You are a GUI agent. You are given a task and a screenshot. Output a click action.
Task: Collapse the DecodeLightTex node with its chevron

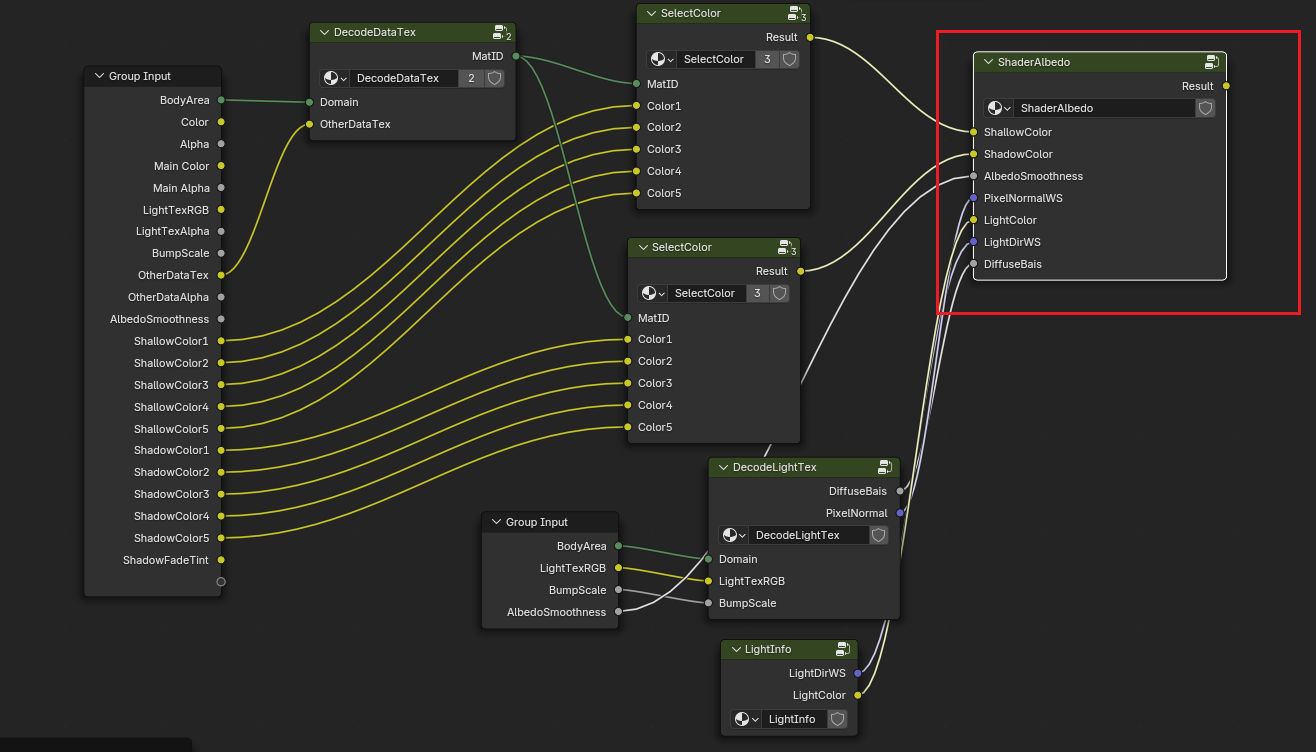722,467
